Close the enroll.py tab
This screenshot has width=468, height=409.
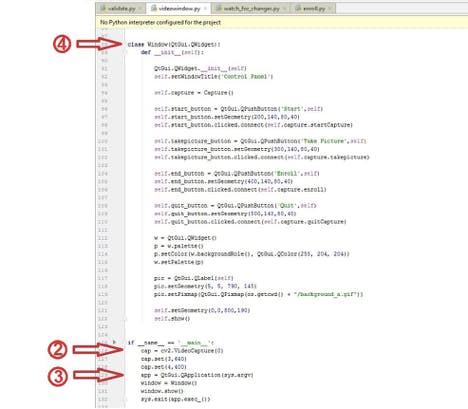[x=330, y=8]
